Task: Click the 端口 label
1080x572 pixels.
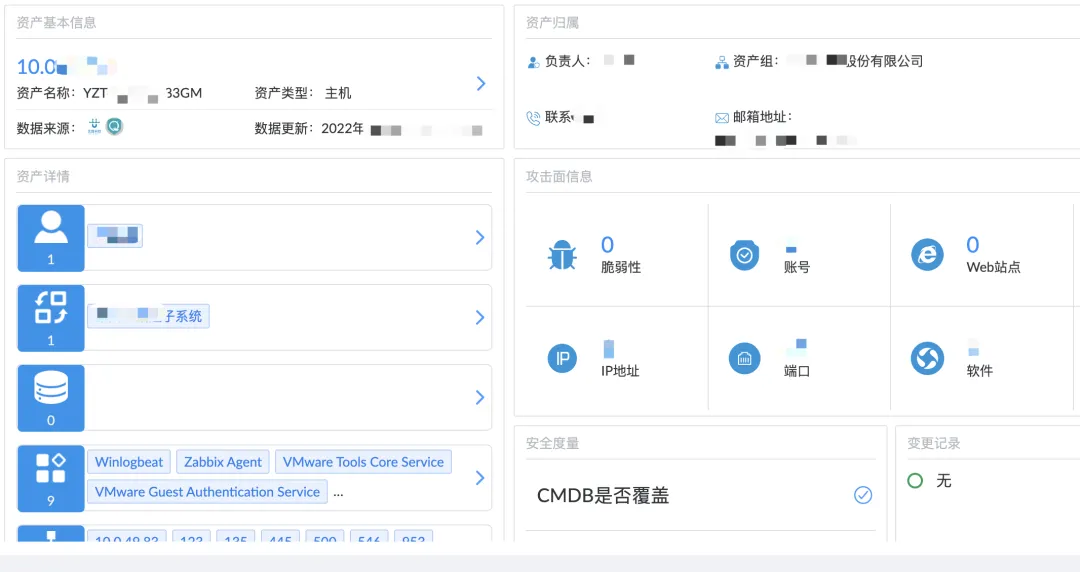Action: [x=797, y=371]
